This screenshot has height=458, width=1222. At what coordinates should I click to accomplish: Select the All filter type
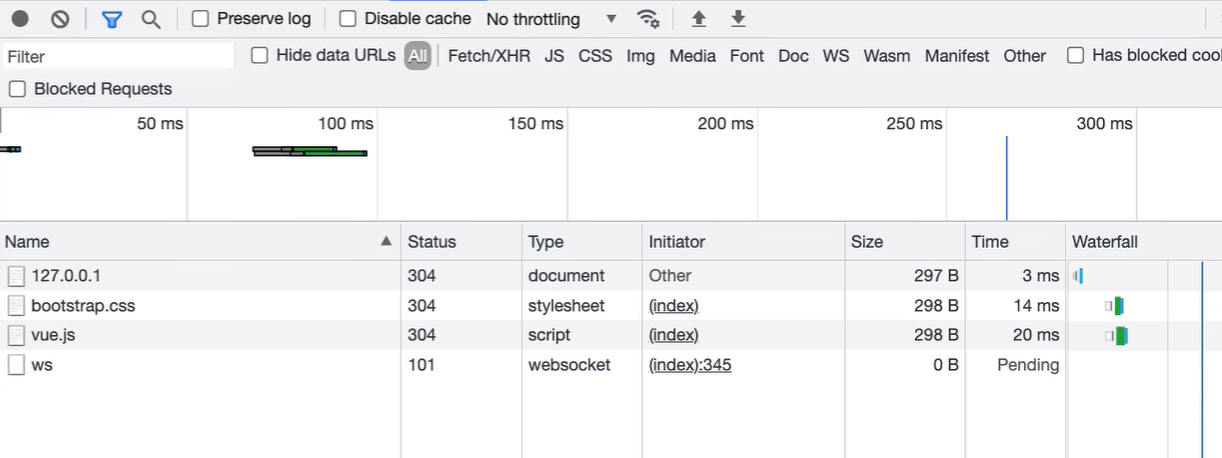[x=418, y=57]
